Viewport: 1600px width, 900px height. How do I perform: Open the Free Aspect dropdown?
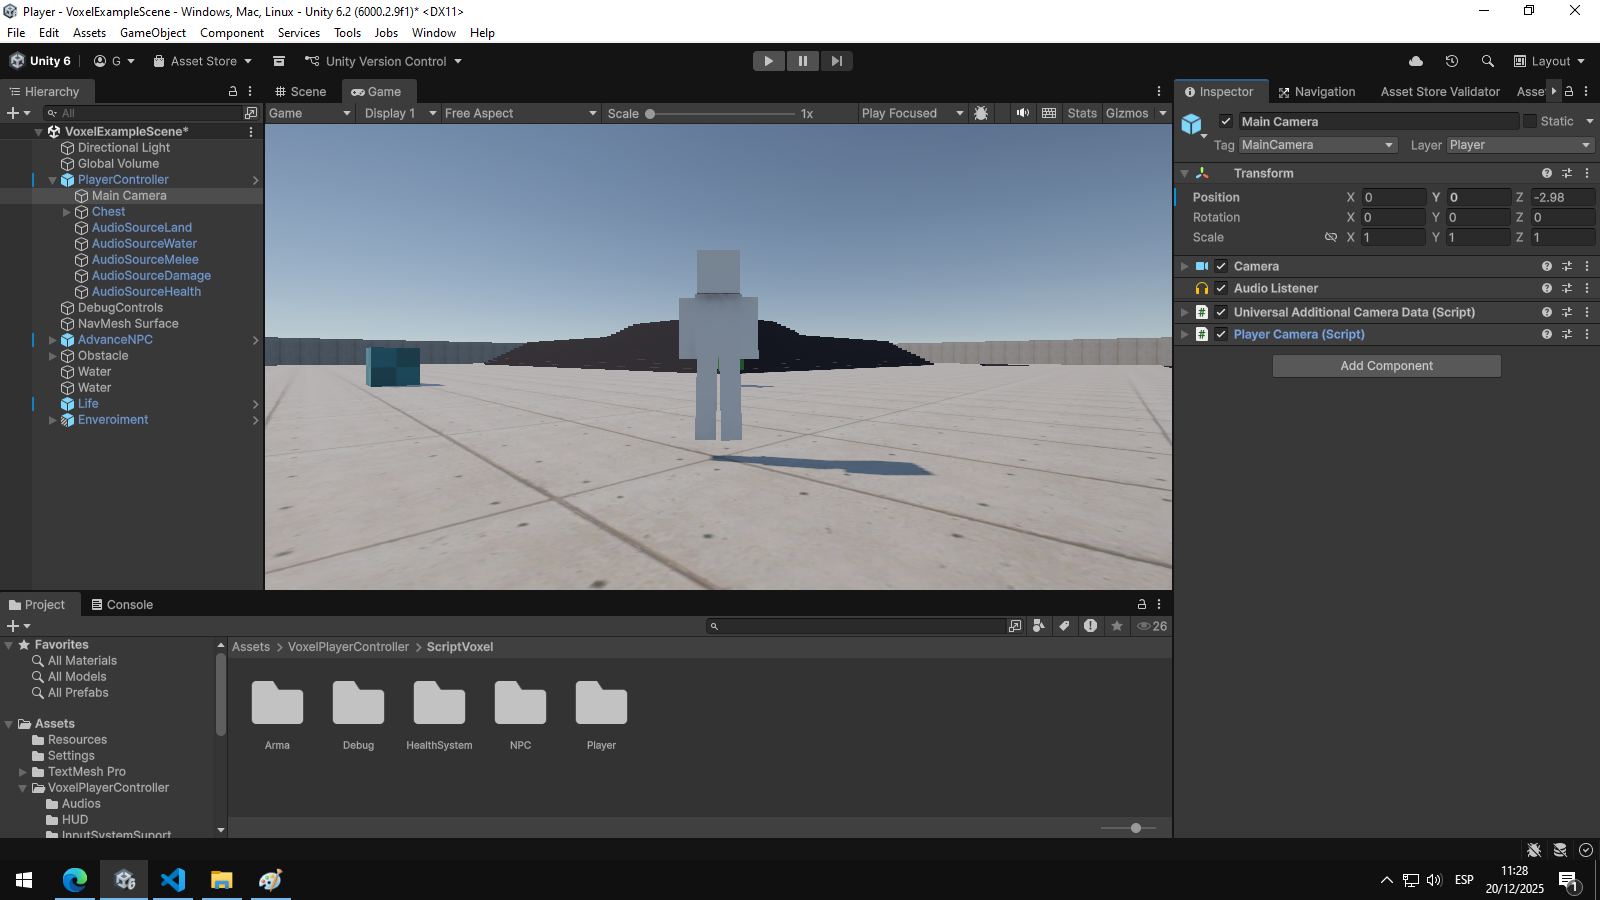[520, 113]
